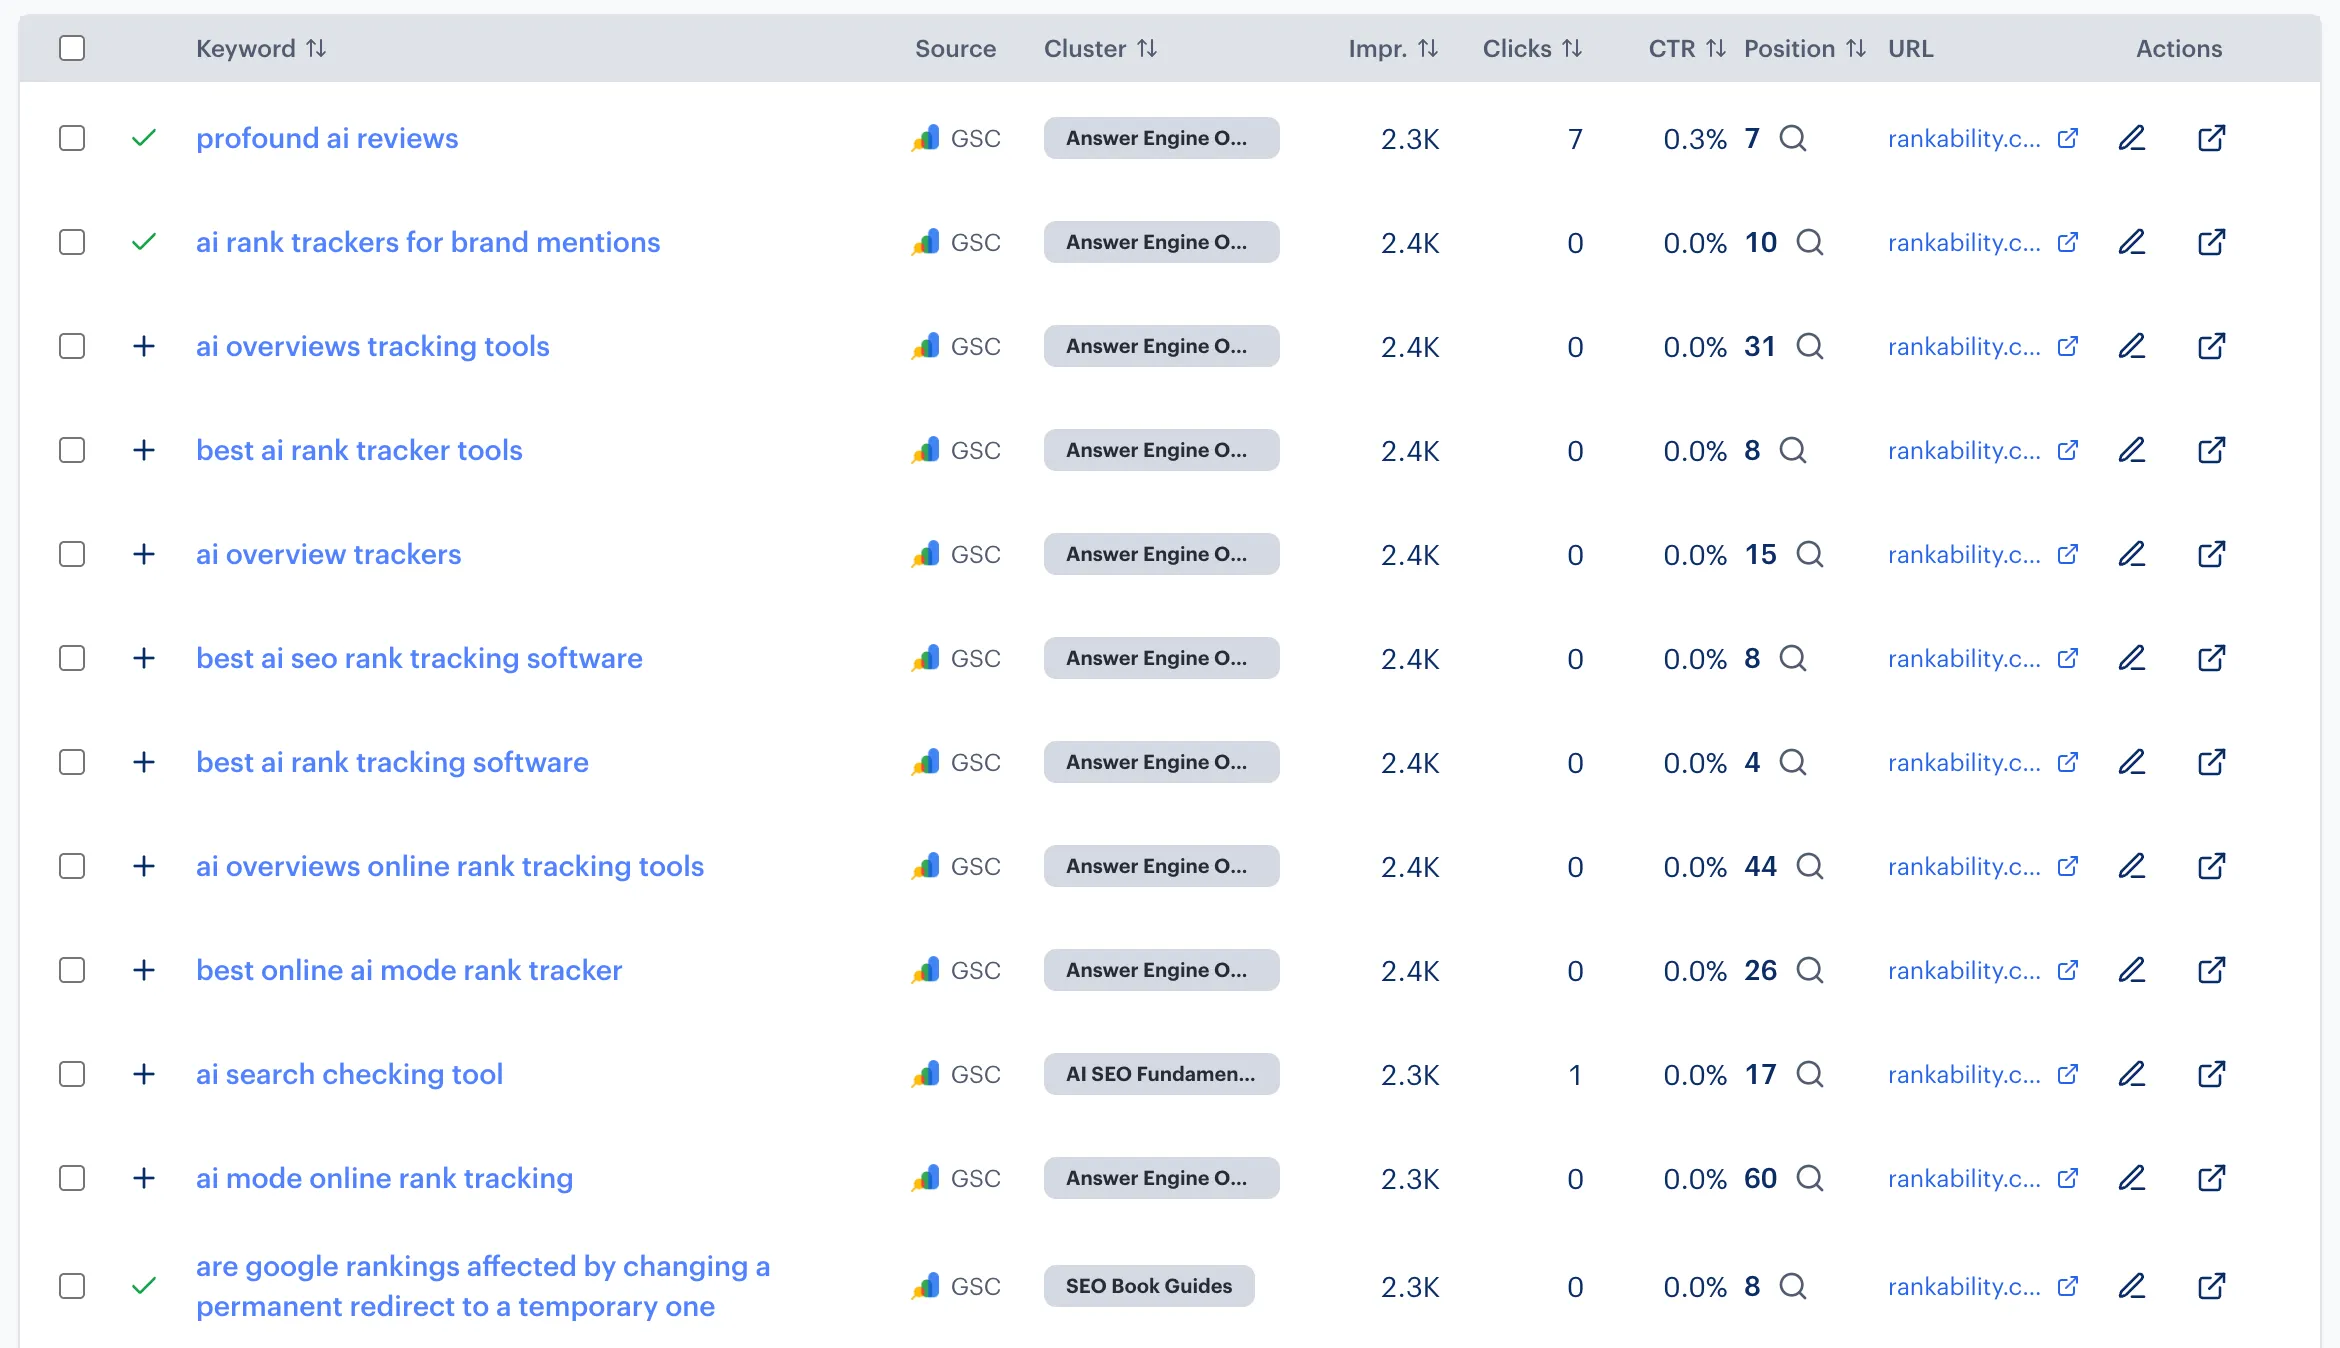Sort by Impr. column
This screenshot has width=2340, height=1348.
(1393, 48)
